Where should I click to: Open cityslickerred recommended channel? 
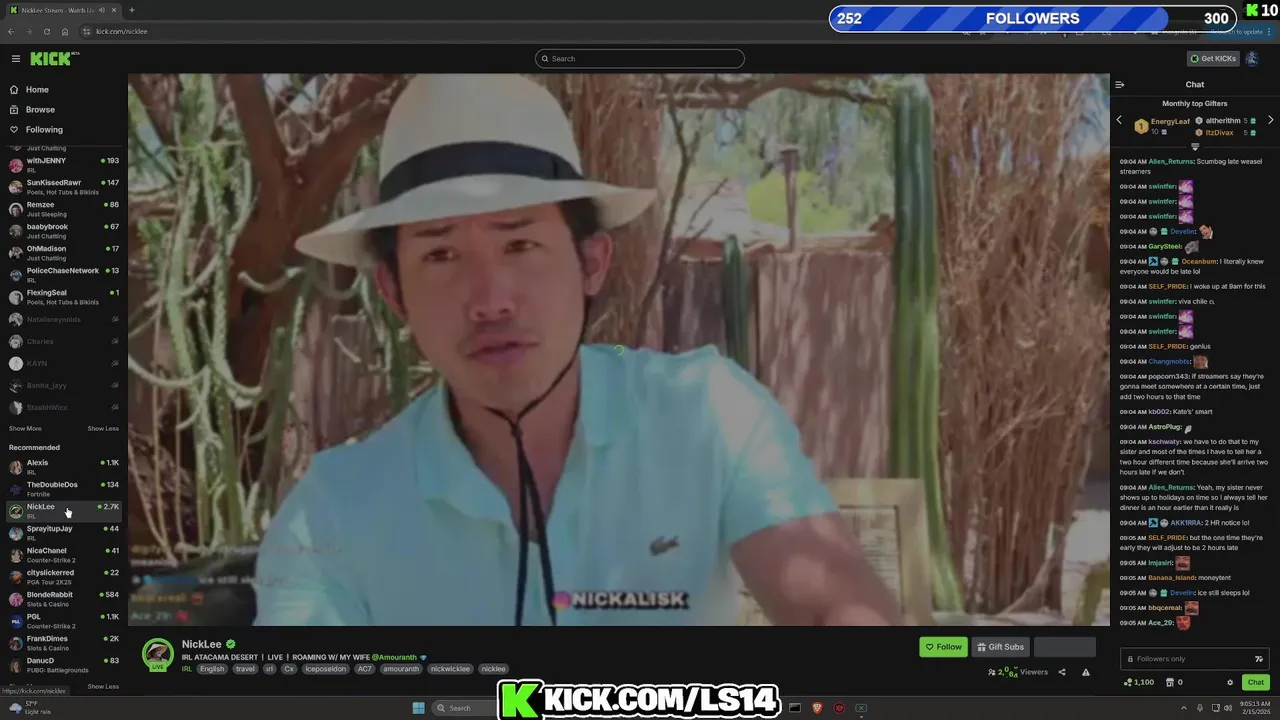pos(64,577)
